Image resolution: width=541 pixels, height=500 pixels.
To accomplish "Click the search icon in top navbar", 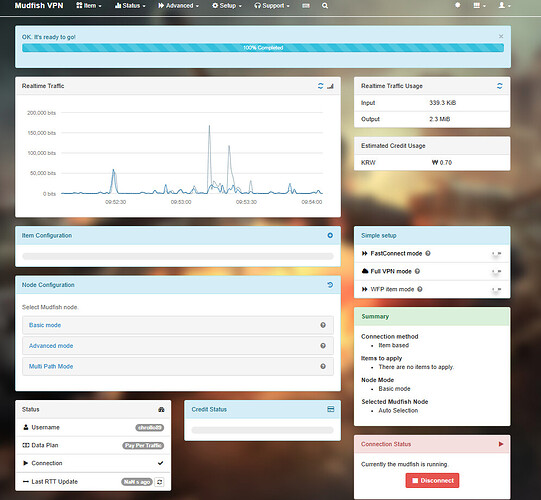I will pos(325,6).
